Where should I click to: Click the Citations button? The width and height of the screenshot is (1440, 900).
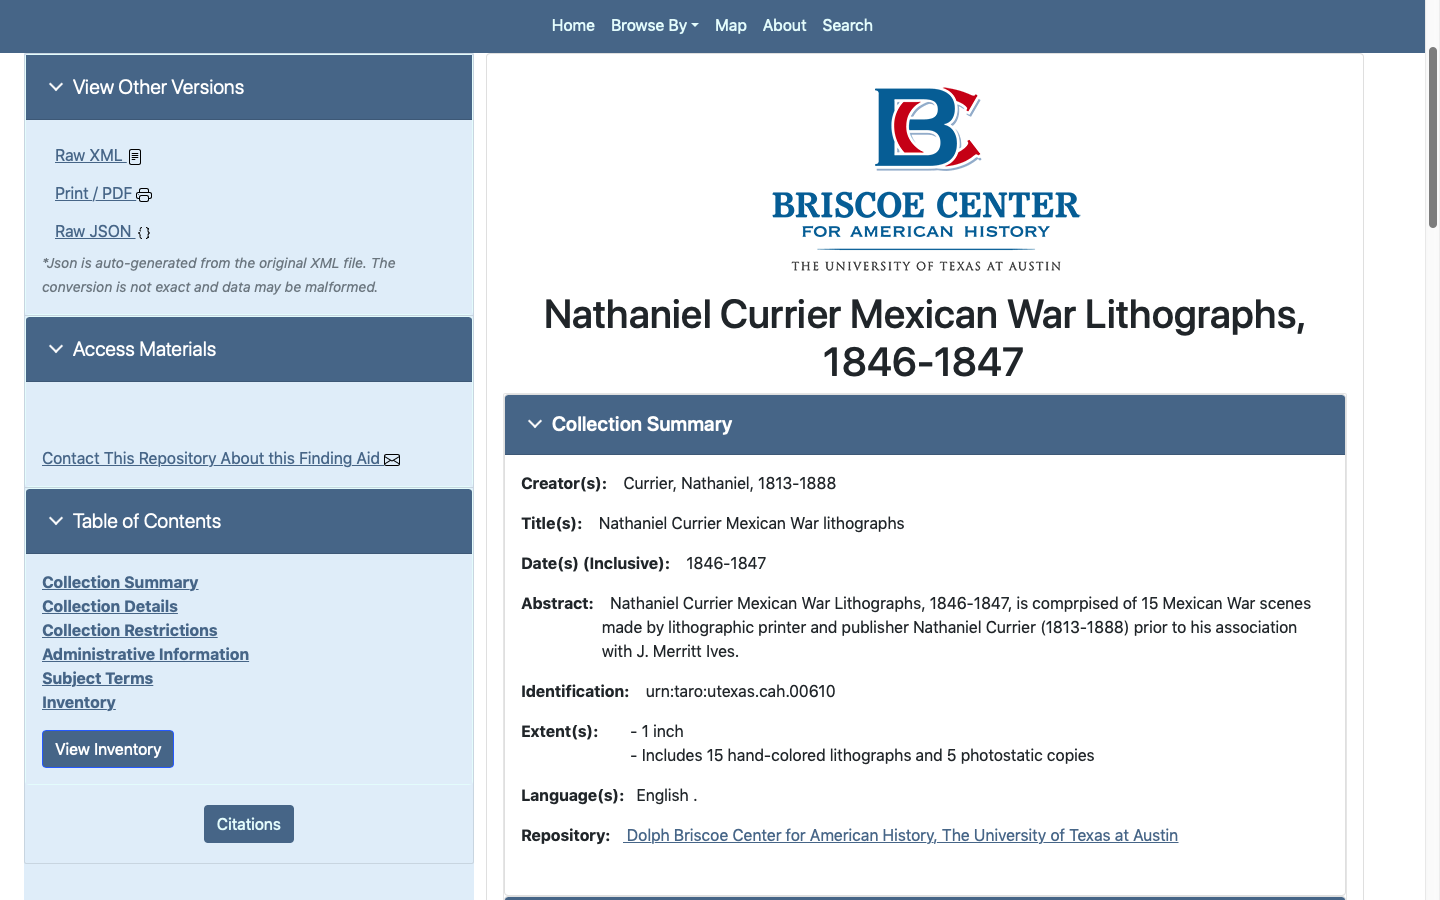click(249, 824)
